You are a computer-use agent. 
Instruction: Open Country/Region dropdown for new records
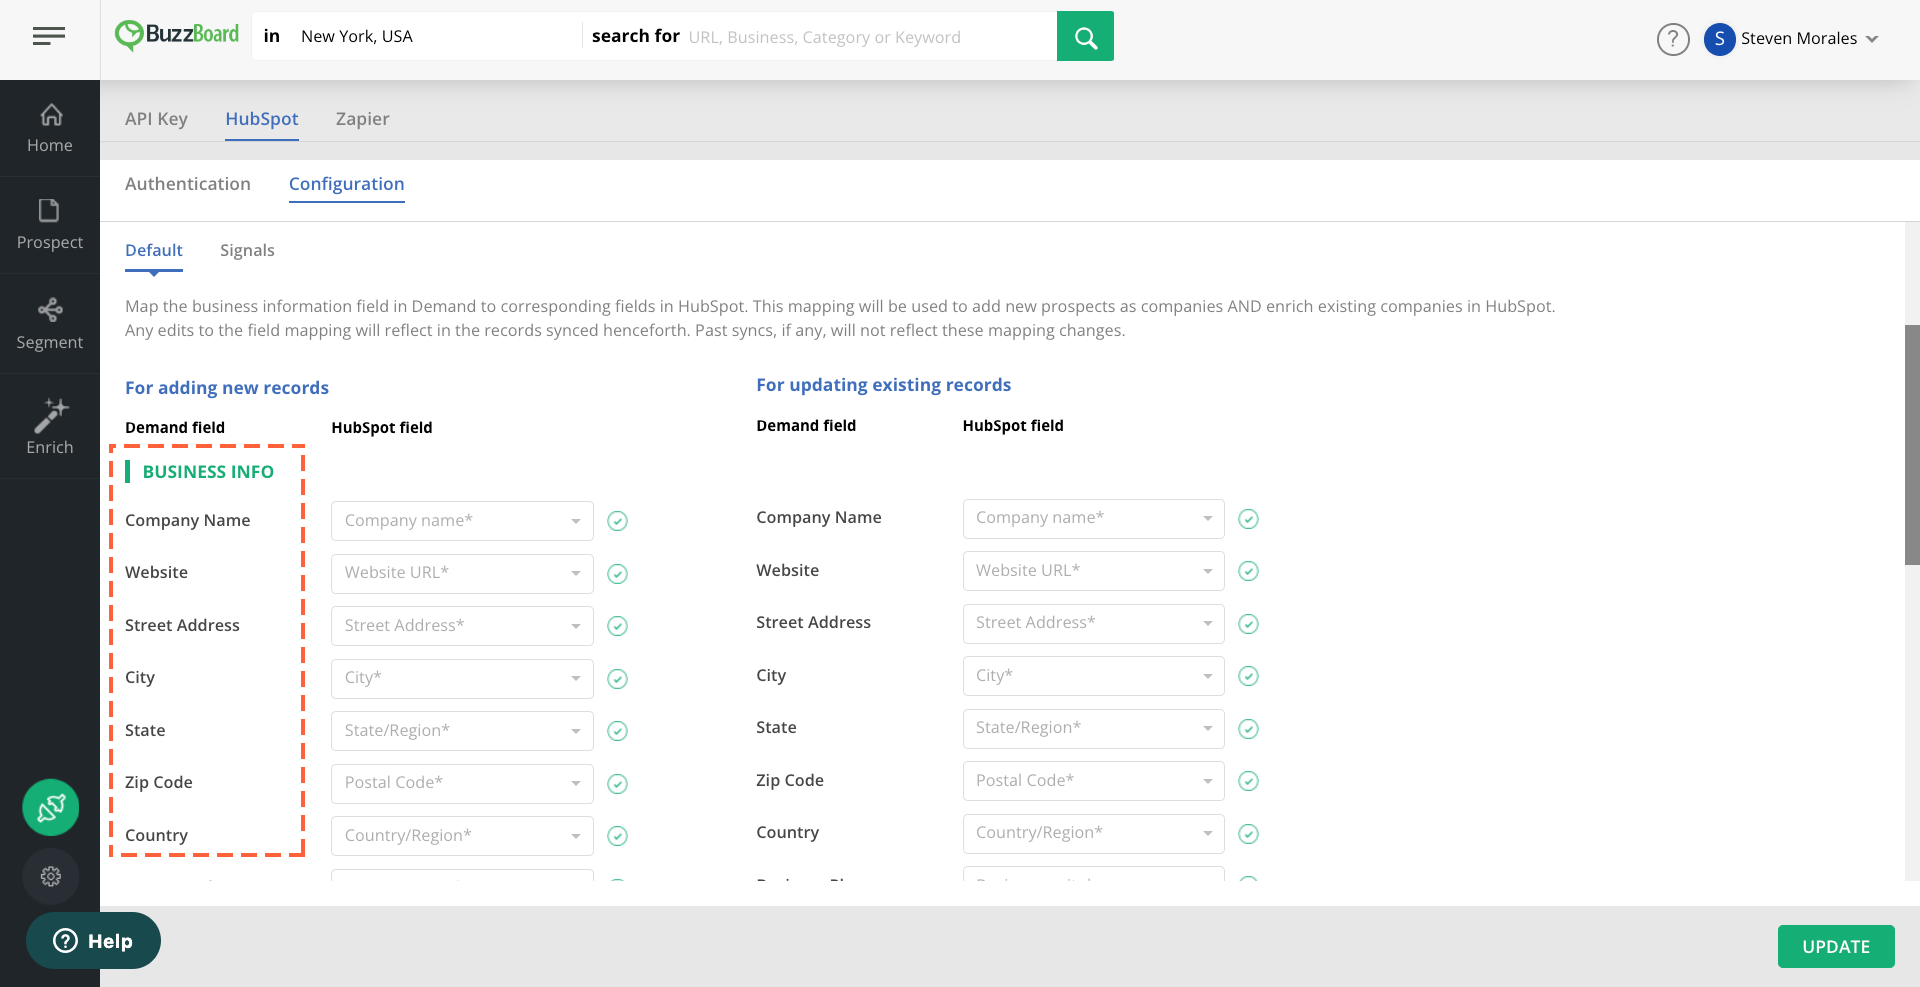(462, 836)
